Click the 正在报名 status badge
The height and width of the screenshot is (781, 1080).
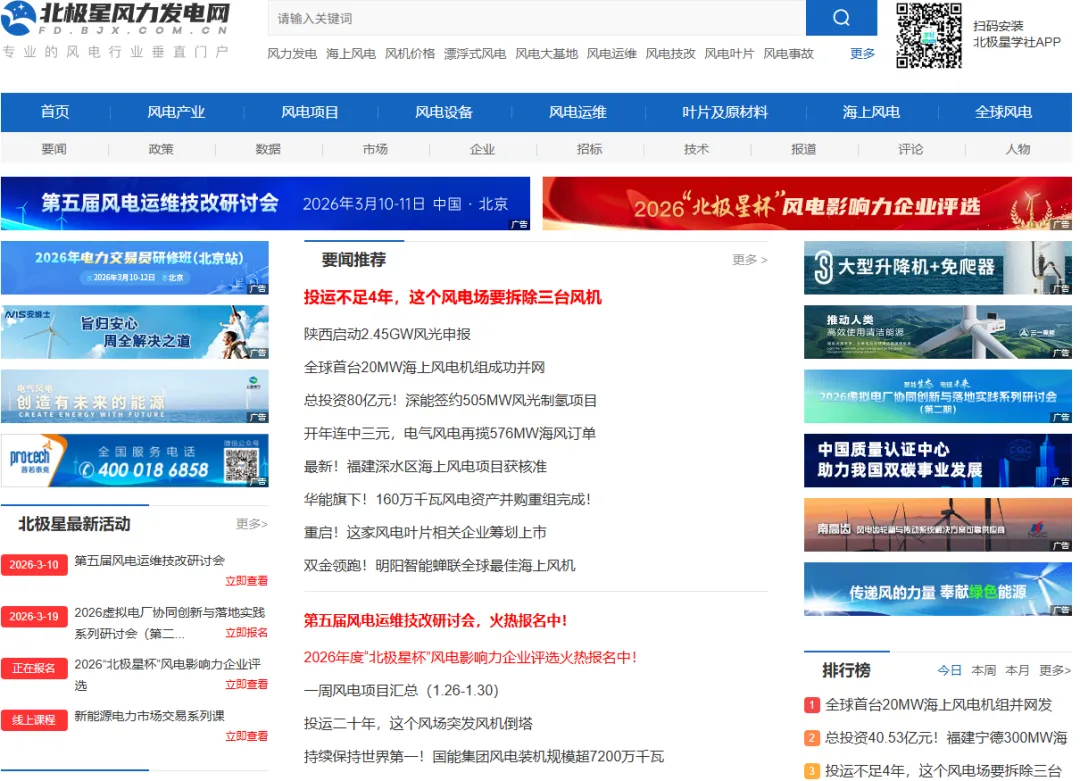pyautogui.click(x=34, y=668)
